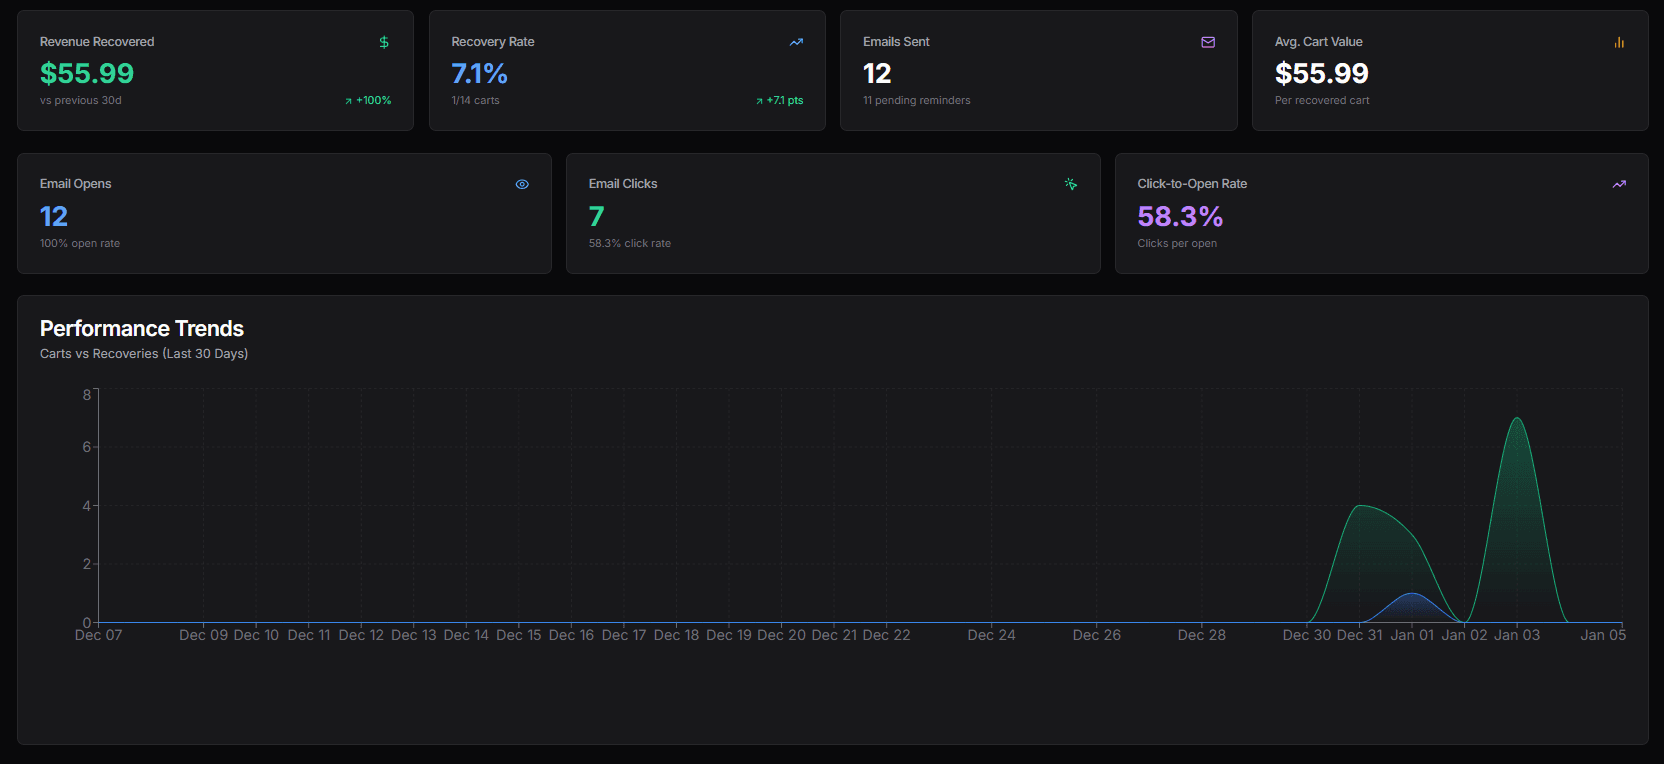Viewport: 1664px width, 764px height.
Task: Click the green 7 email clicks value
Action: click(597, 216)
